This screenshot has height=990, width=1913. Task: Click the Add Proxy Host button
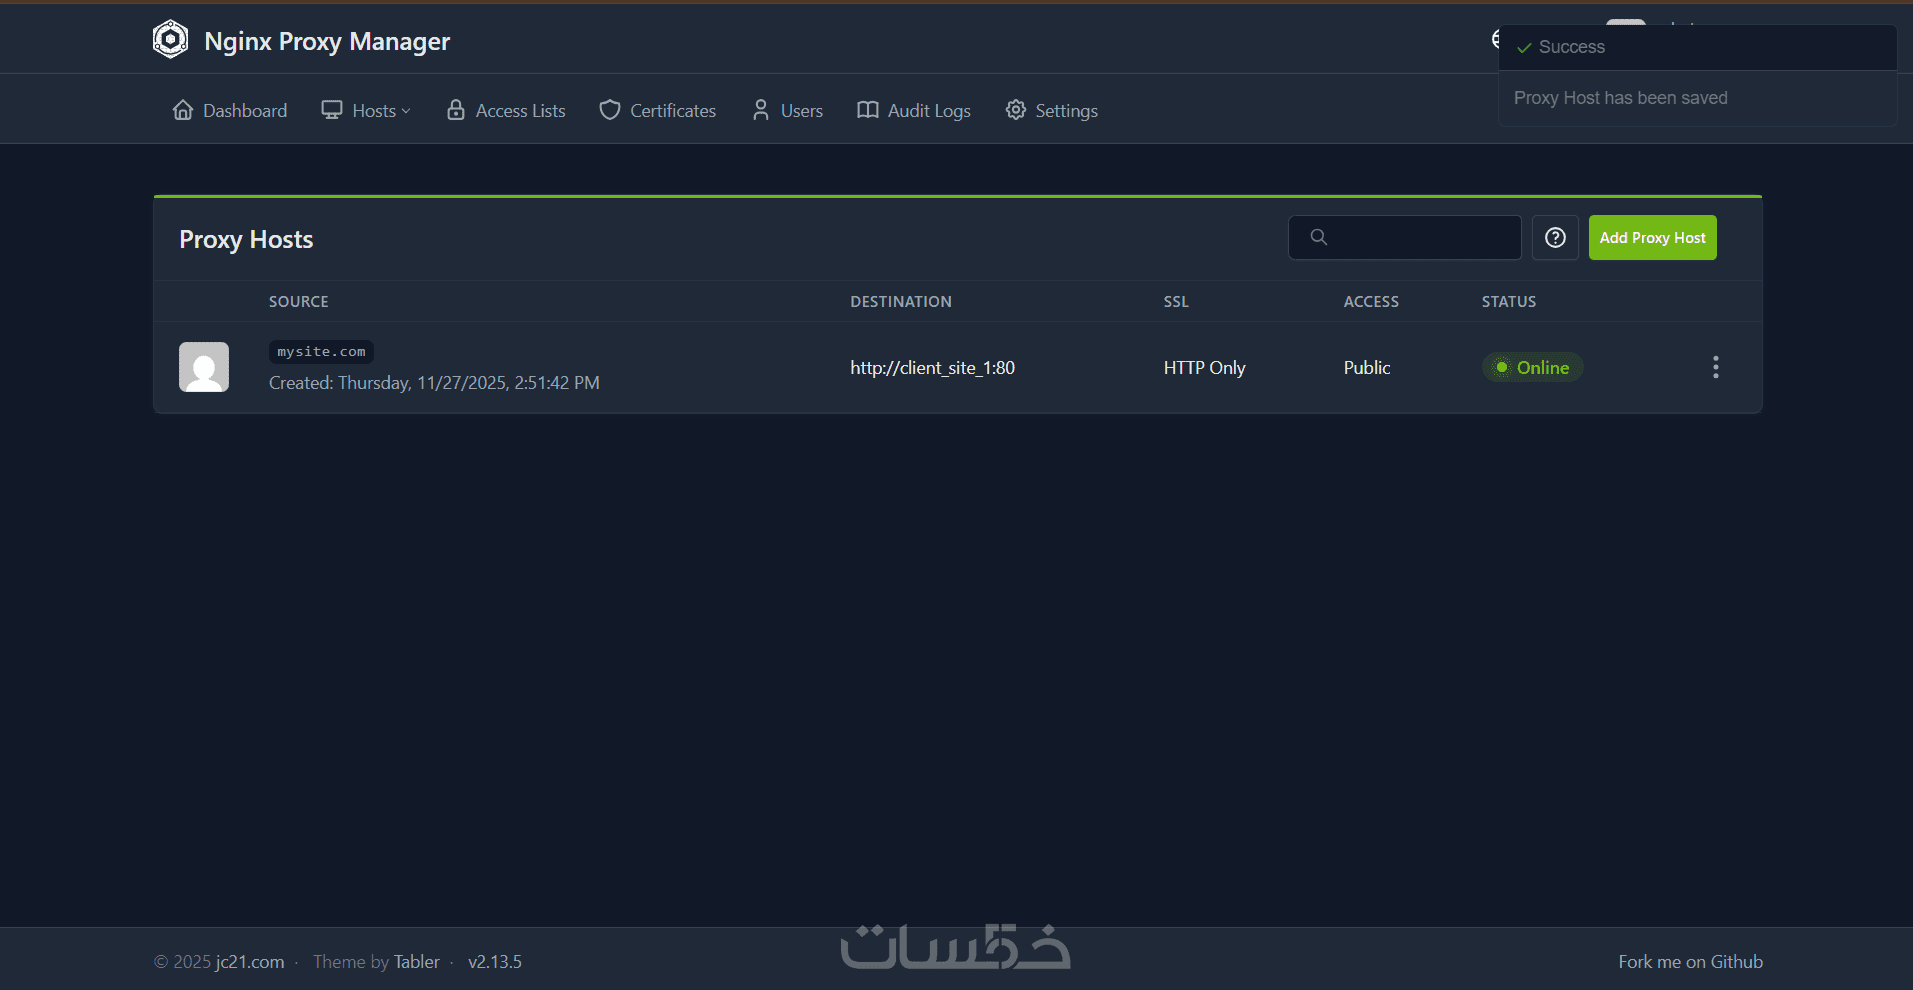1653,237
